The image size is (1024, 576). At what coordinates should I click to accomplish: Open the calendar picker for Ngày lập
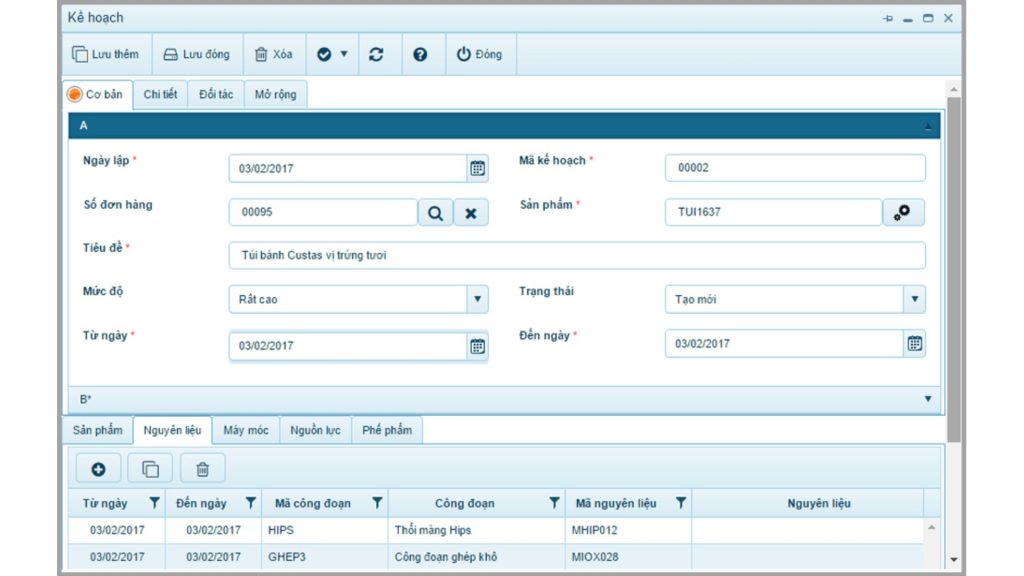477,168
